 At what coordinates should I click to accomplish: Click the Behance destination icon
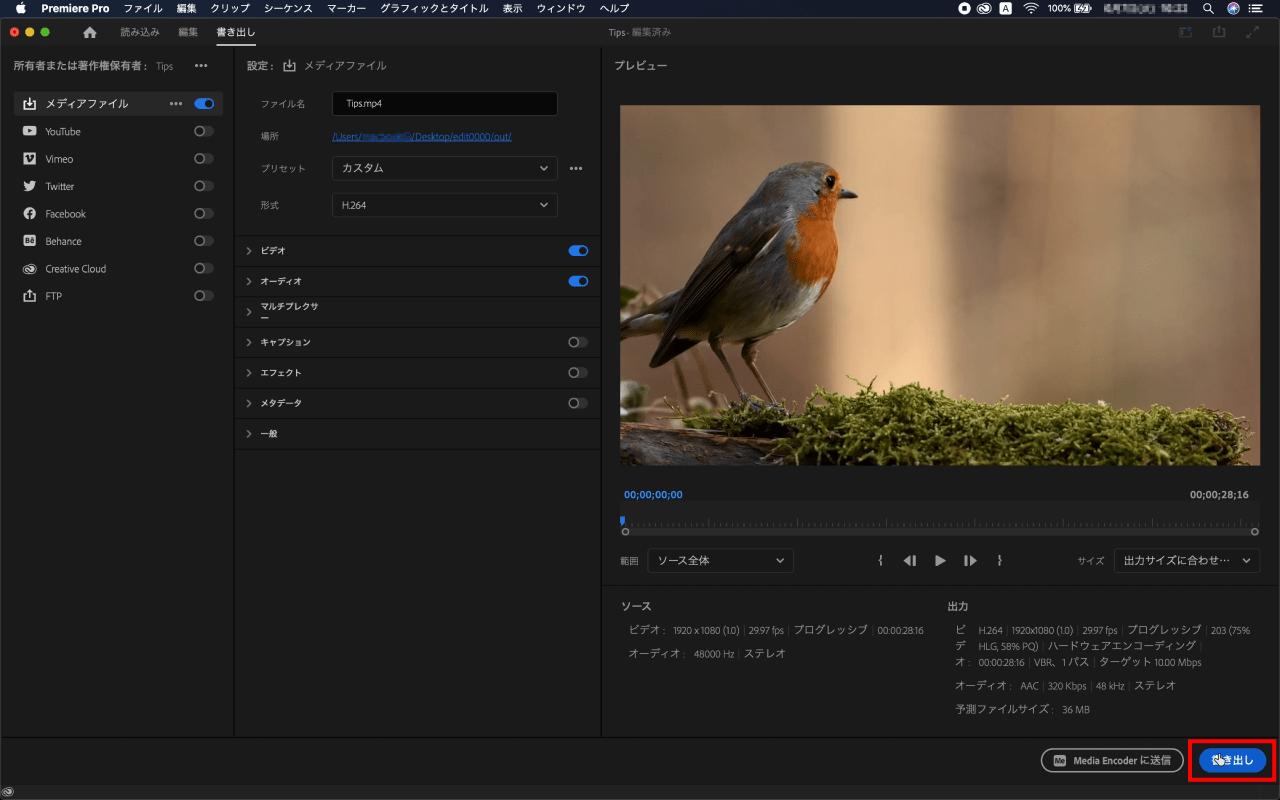click(29, 241)
